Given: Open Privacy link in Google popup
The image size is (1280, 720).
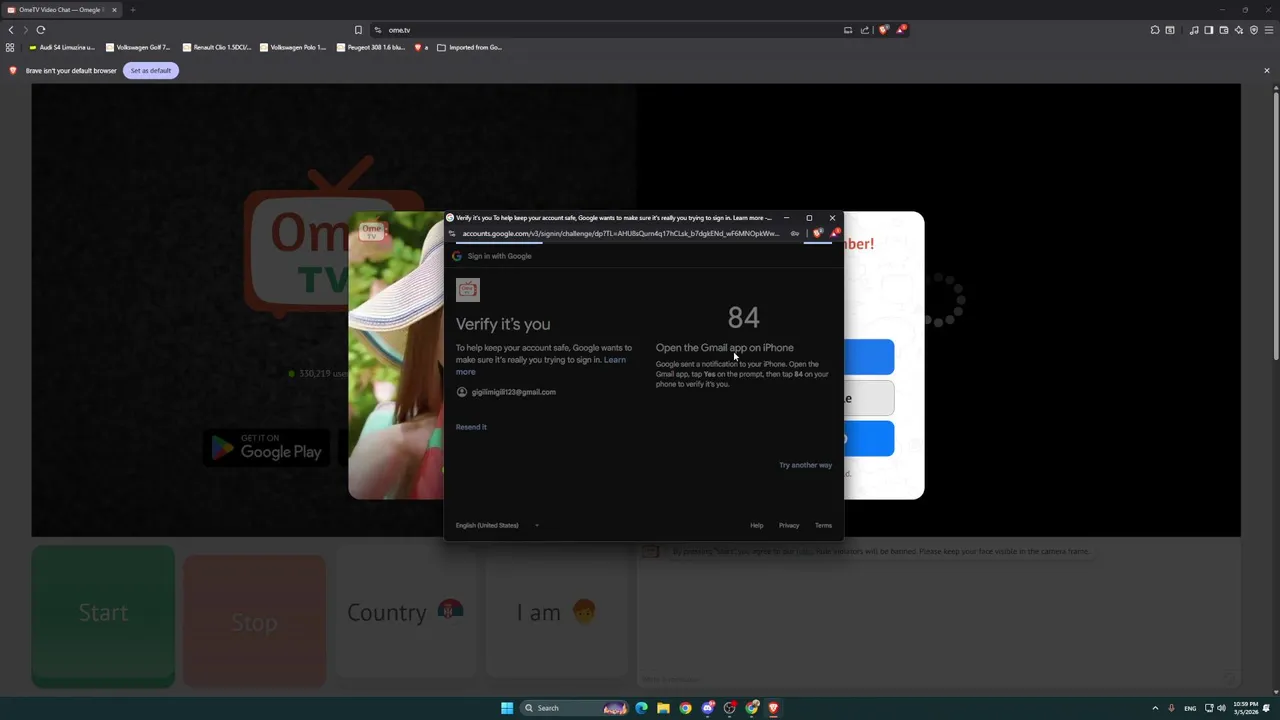Looking at the screenshot, I should tap(789, 525).
